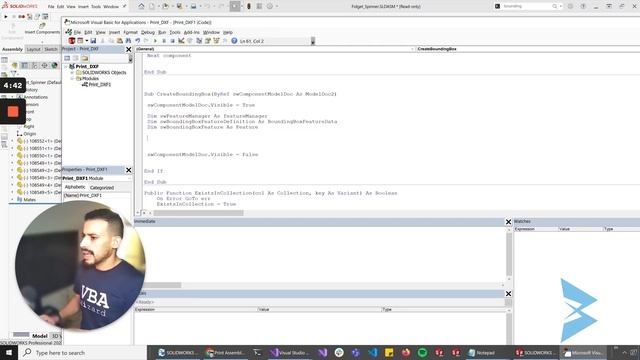Open the VBA Tools menu
Screen dimensions: 640x360
point(175,32)
